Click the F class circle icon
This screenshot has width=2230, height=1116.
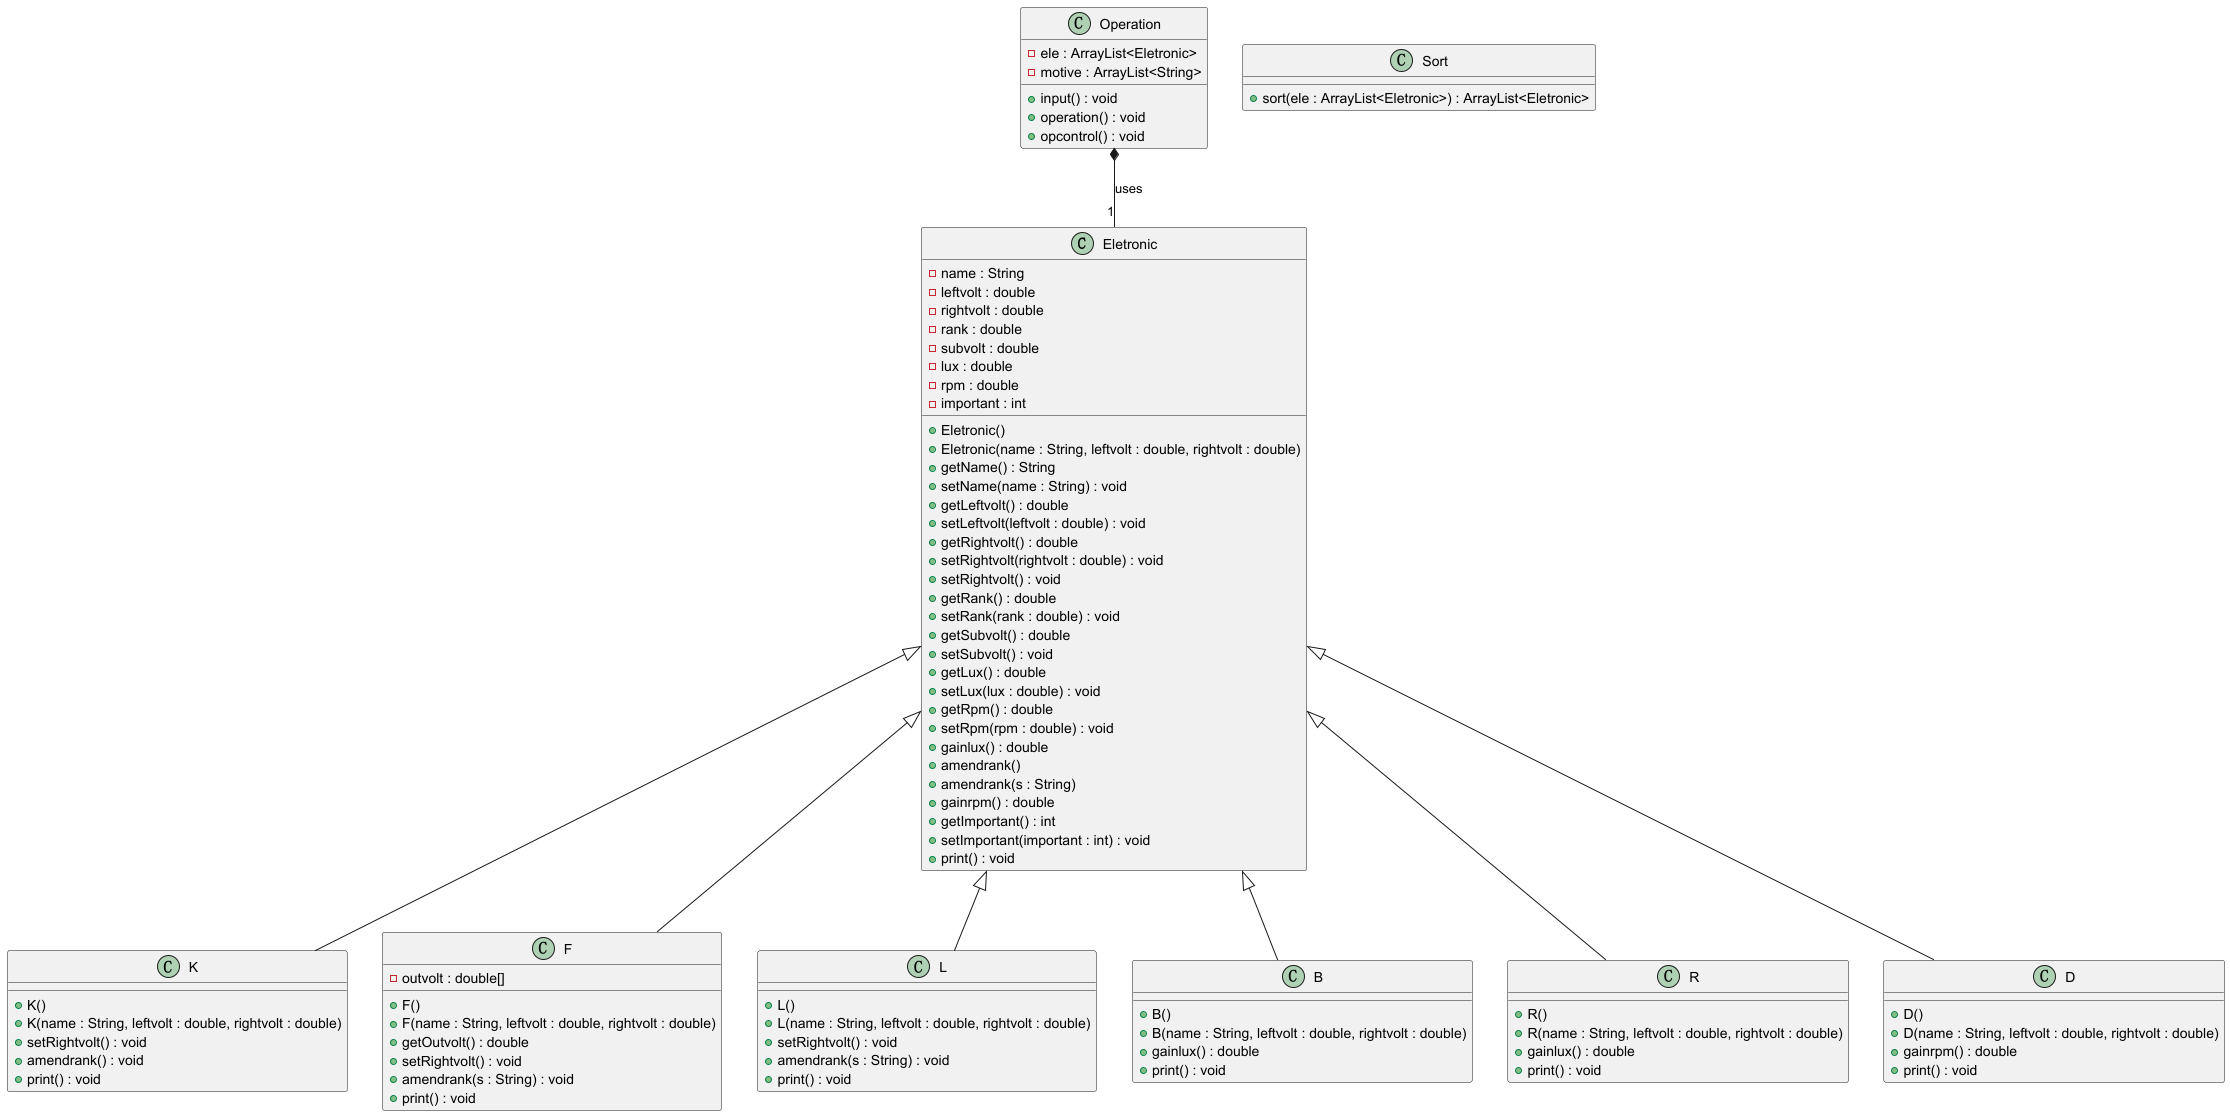543,949
